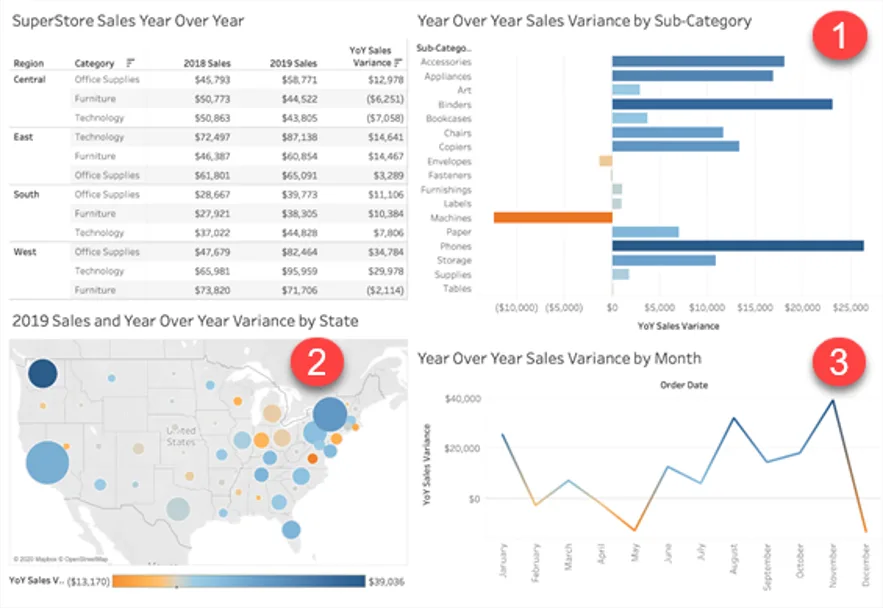Click the Supplies sub-category label
The width and height of the screenshot is (883, 608).
(x=453, y=274)
